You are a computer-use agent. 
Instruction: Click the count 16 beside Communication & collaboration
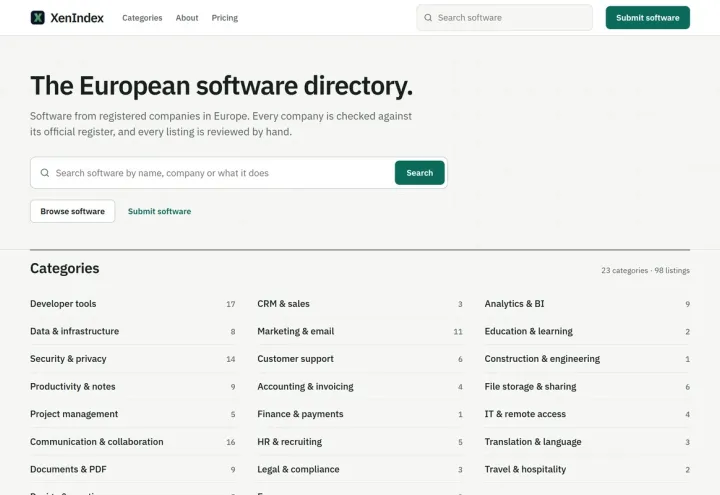tap(231, 442)
